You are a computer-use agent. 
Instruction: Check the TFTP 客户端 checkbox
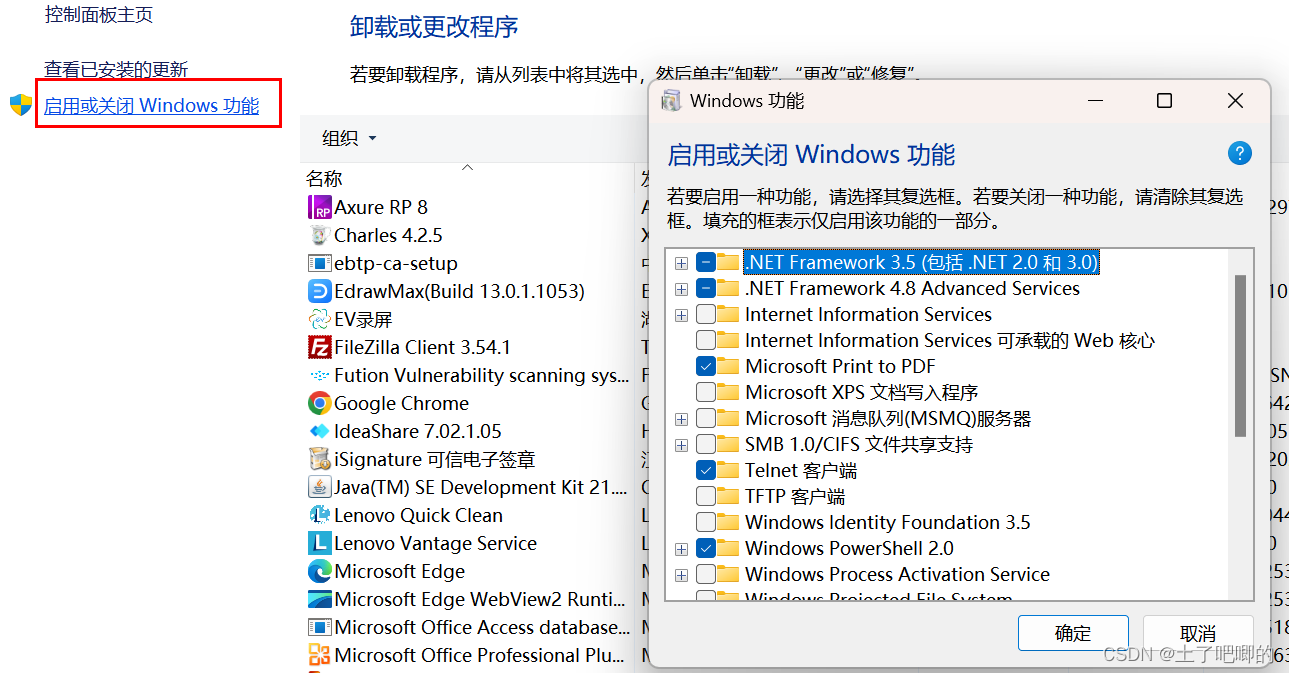pyautogui.click(x=705, y=496)
